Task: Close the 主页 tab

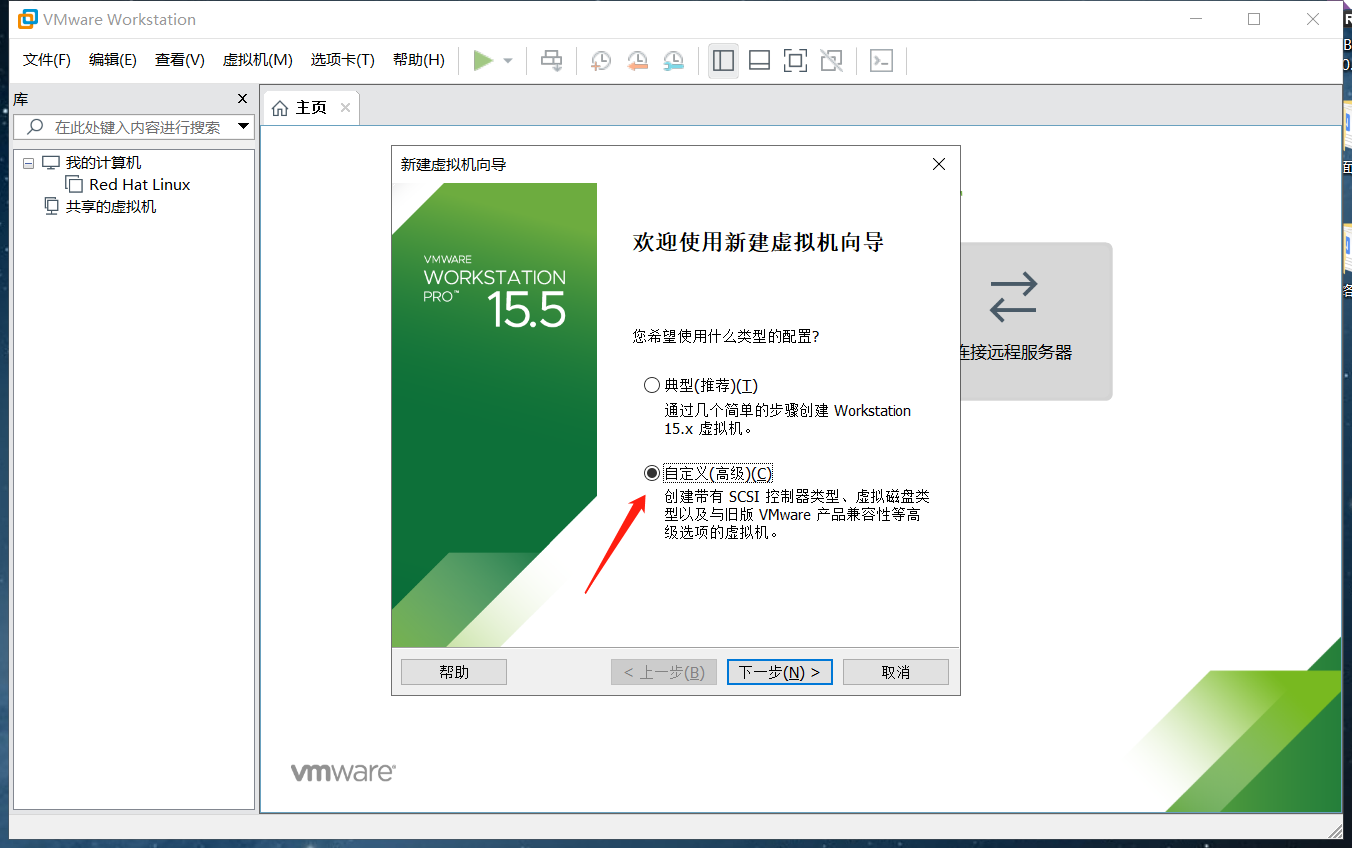Action: pyautogui.click(x=345, y=107)
